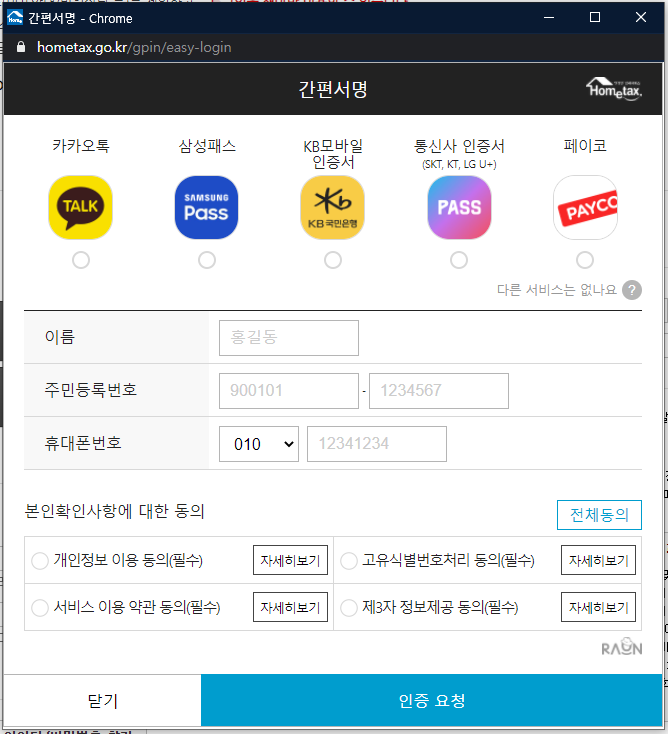Open 자세히보기 for 제3자 정보제공 동의

tap(598, 607)
